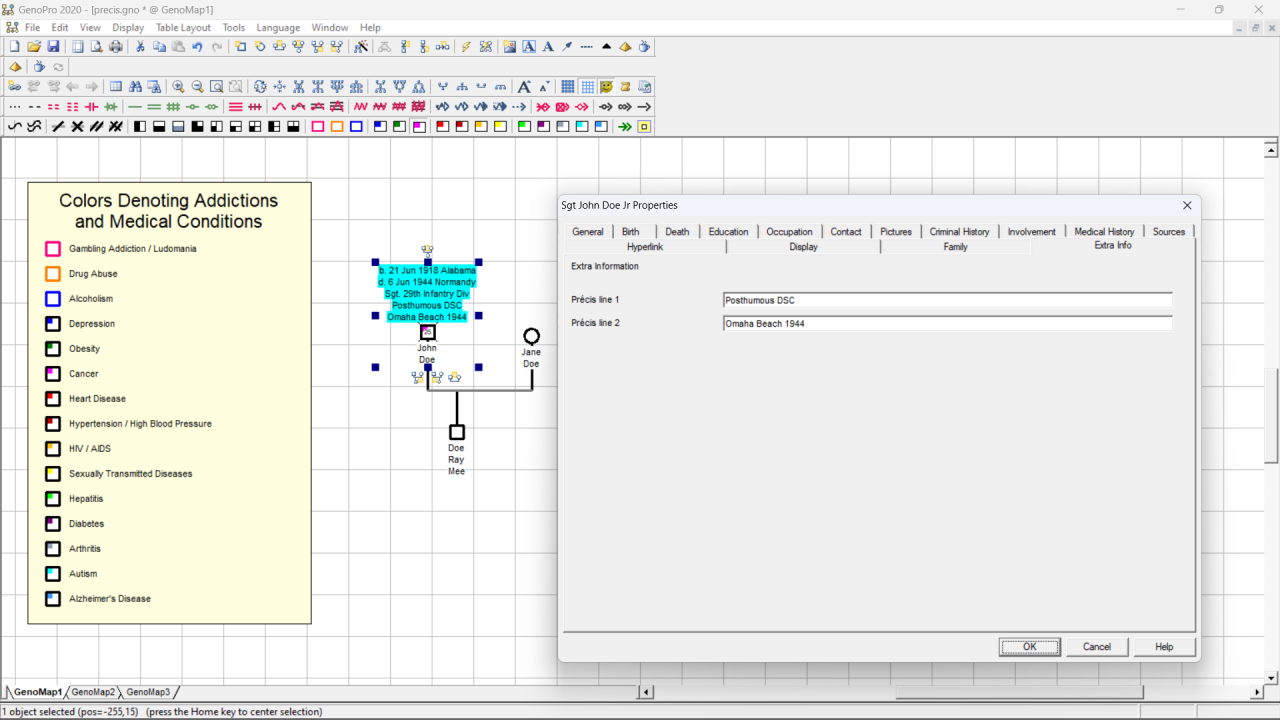
Task: Click the Précis line 2 input field
Action: coord(947,323)
